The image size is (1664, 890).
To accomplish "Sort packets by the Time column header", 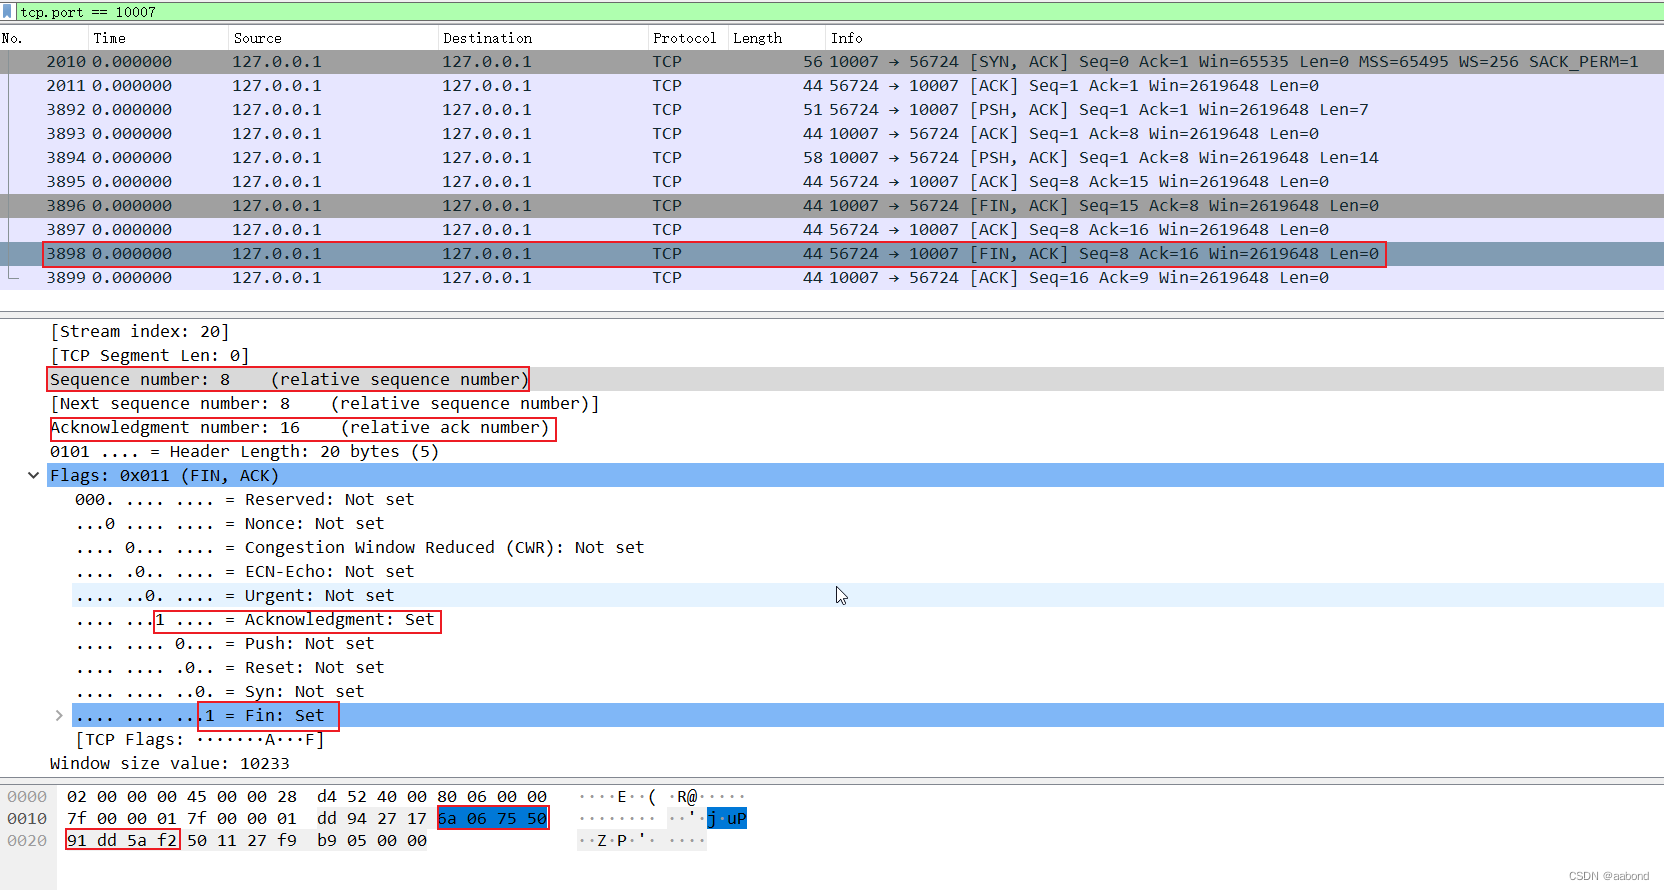I will [158, 38].
